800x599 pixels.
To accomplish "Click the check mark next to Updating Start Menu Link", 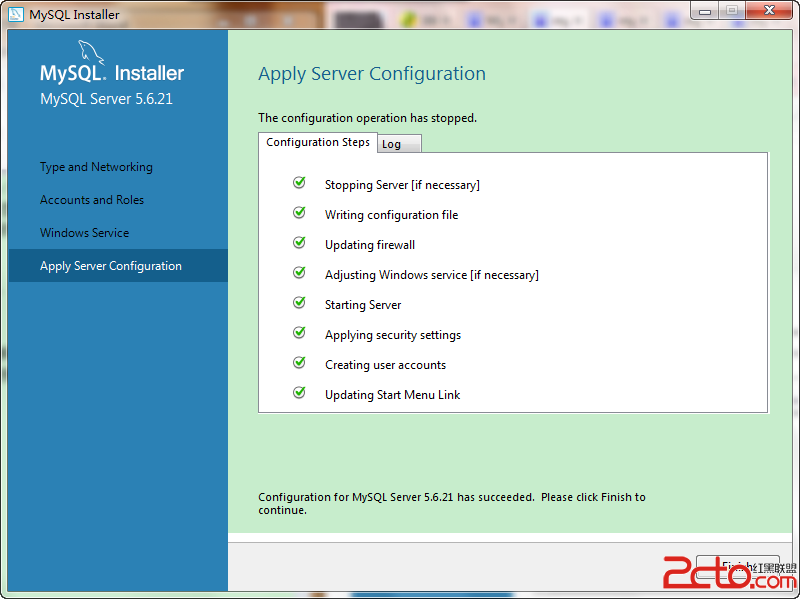I will 299,392.
